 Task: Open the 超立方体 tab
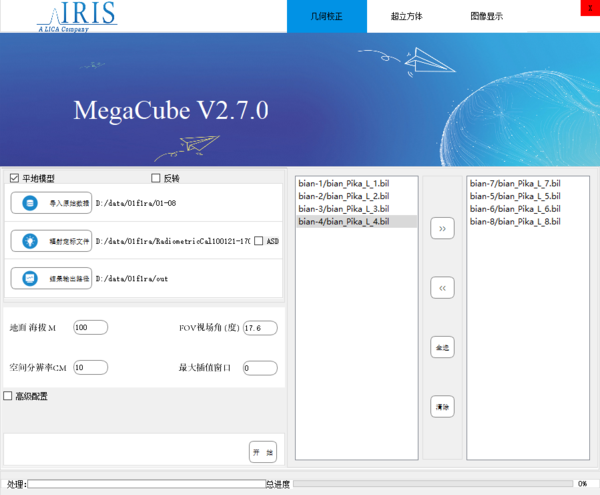point(407,16)
